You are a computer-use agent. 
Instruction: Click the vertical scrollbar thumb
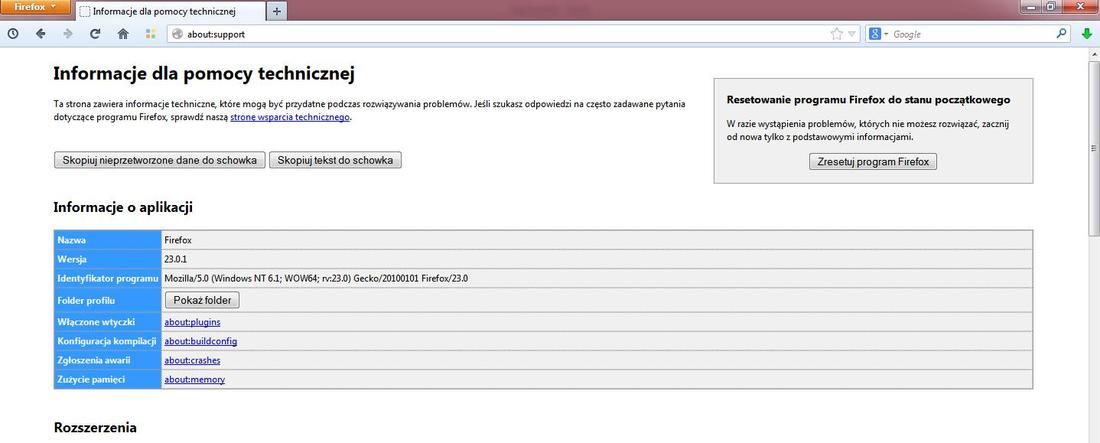1094,147
